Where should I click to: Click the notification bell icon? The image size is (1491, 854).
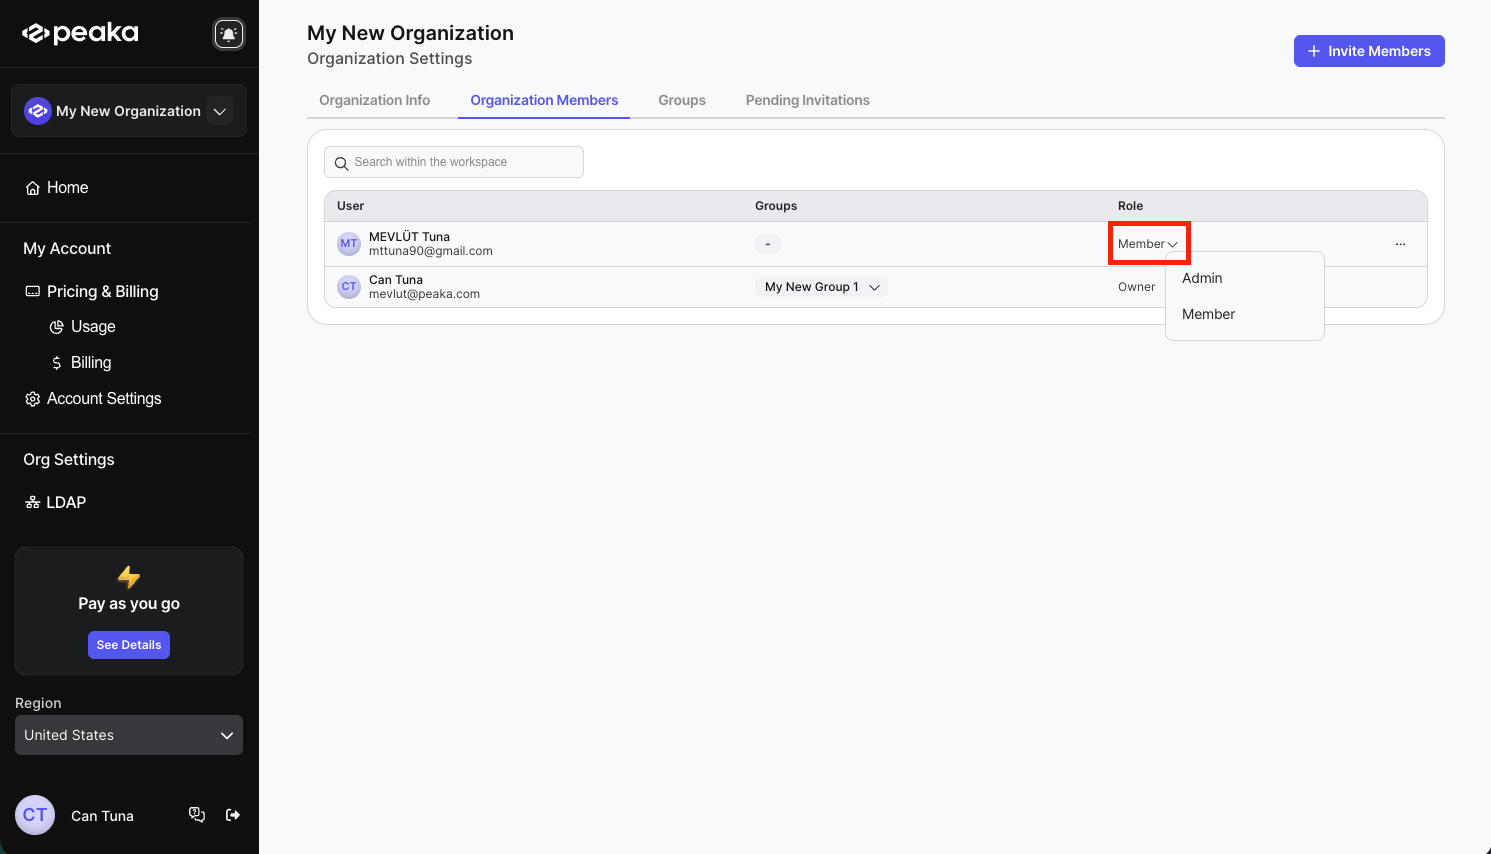(229, 34)
